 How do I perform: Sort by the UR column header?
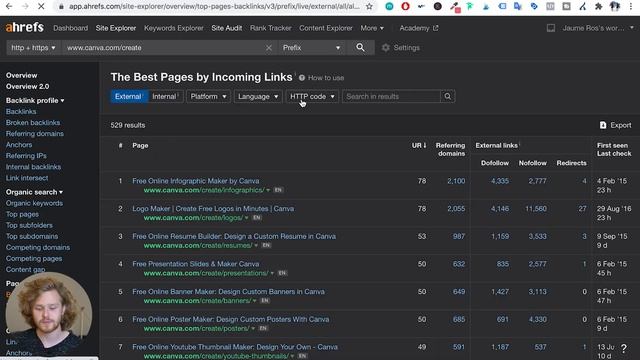point(419,146)
